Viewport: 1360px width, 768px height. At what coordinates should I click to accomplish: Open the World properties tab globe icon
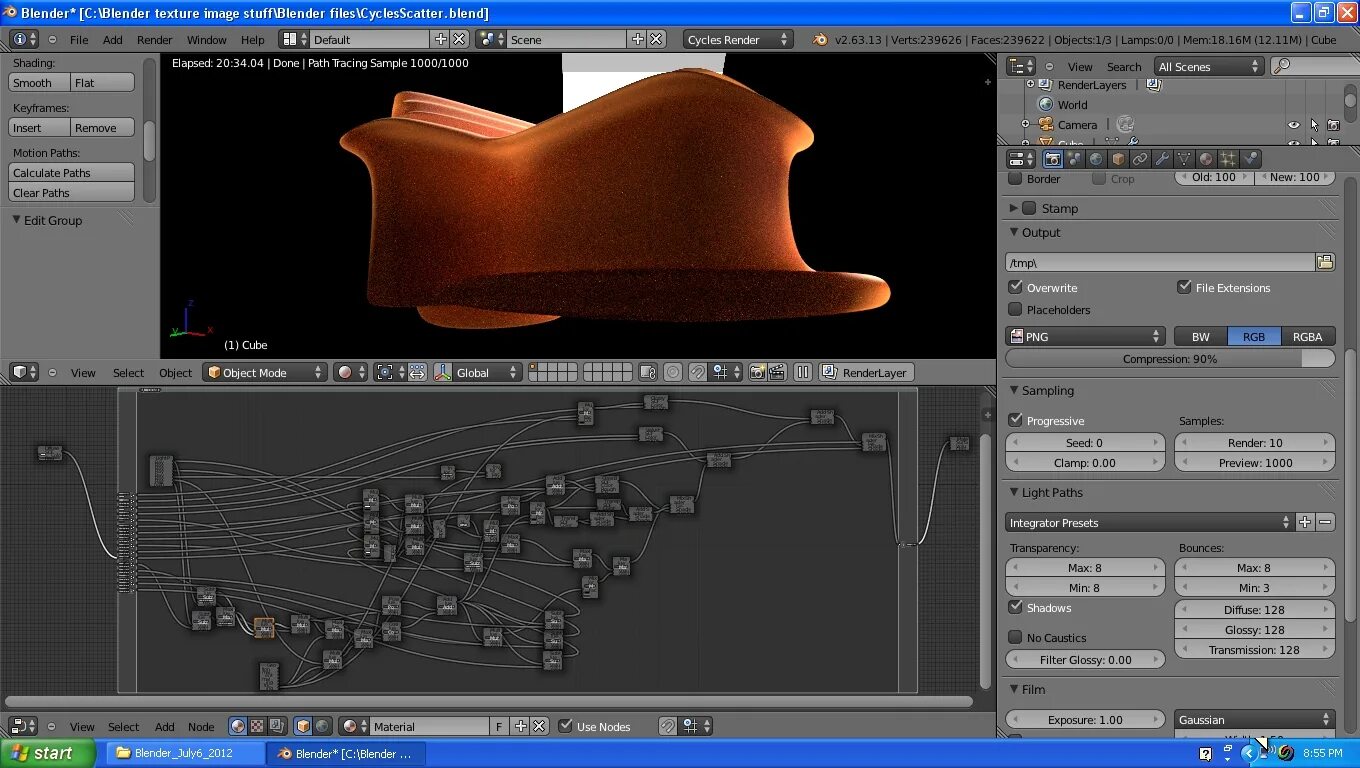[x=1096, y=159]
